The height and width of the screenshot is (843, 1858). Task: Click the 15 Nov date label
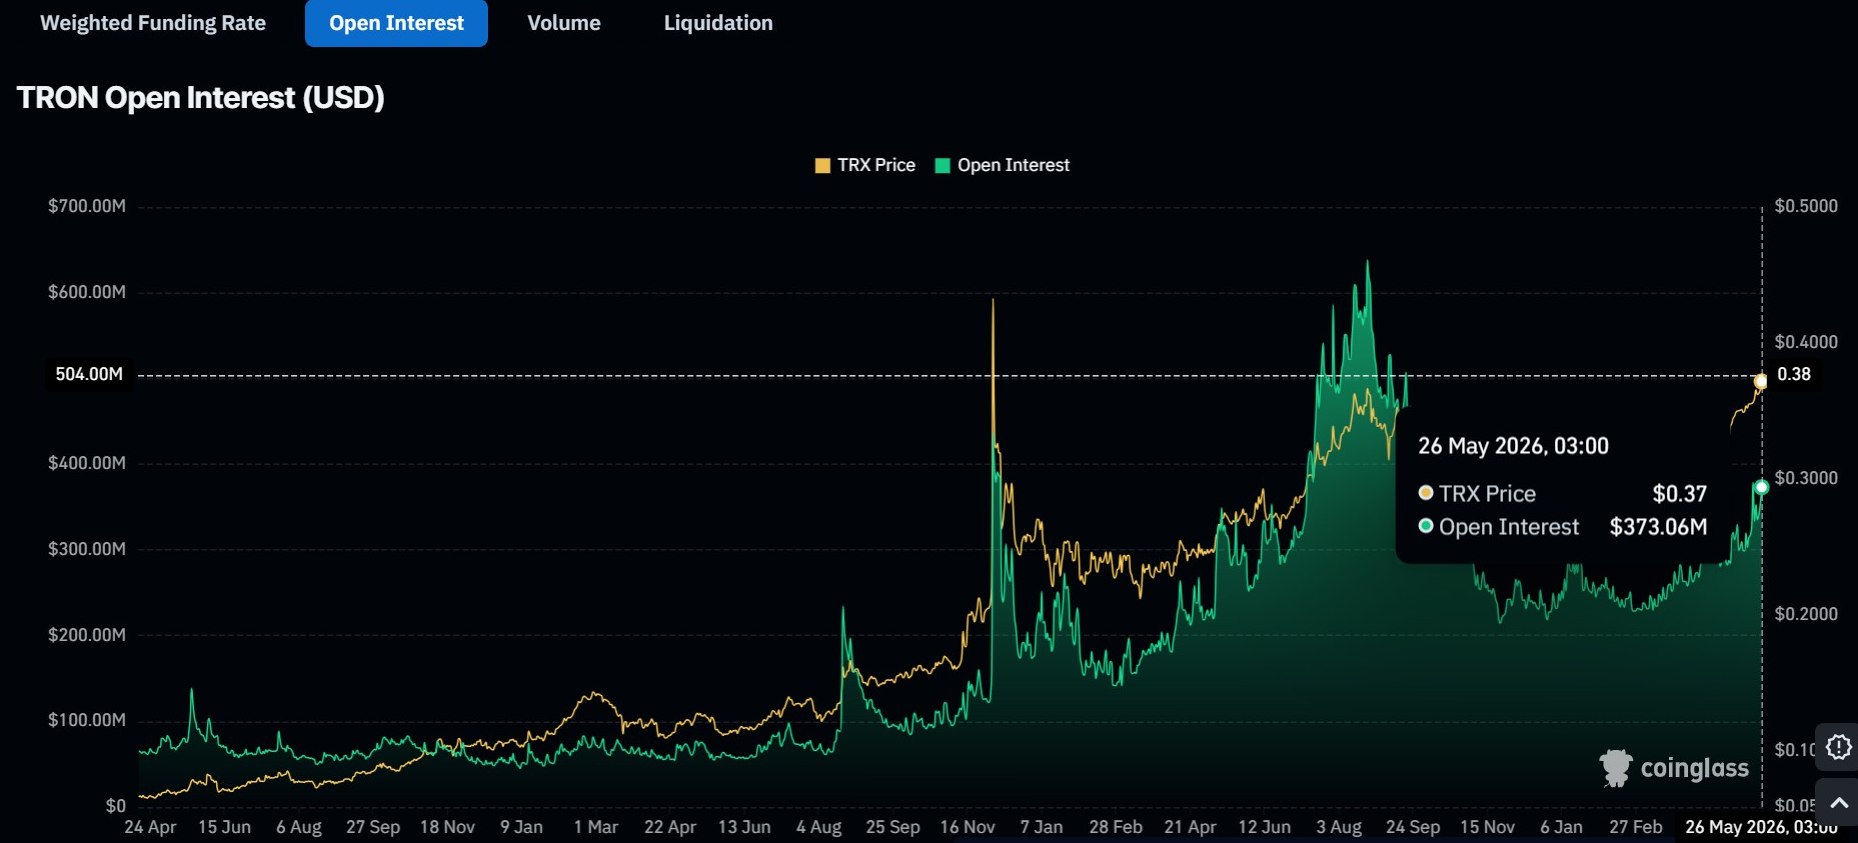point(1487,827)
